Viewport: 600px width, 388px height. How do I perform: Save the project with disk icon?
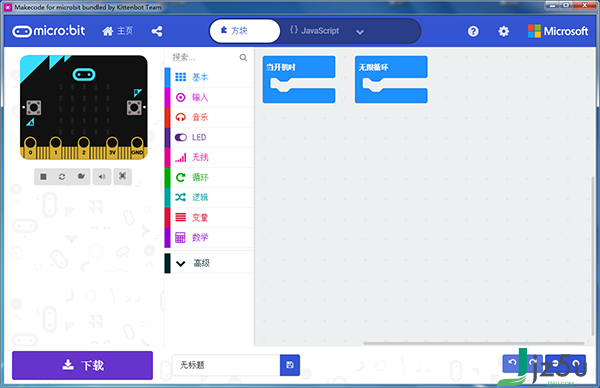click(x=290, y=365)
